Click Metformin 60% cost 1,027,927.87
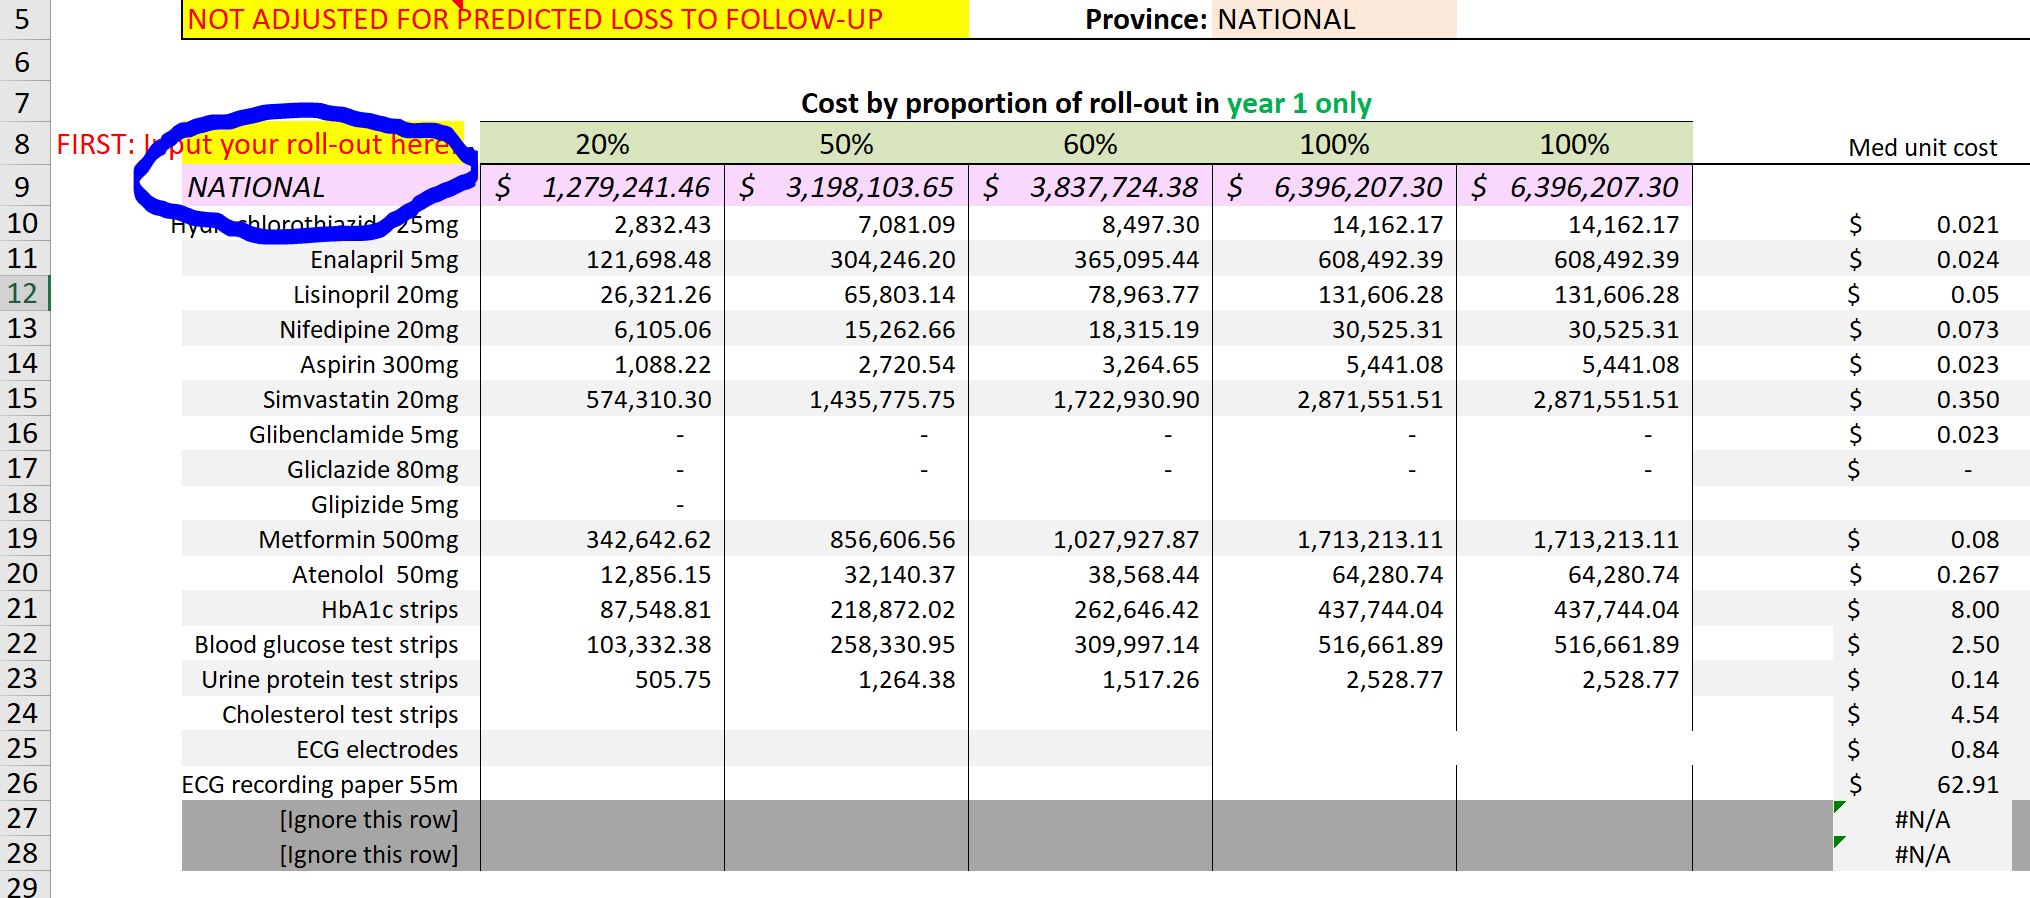Viewport: 2030px width, 898px height. tap(1126, 540)
